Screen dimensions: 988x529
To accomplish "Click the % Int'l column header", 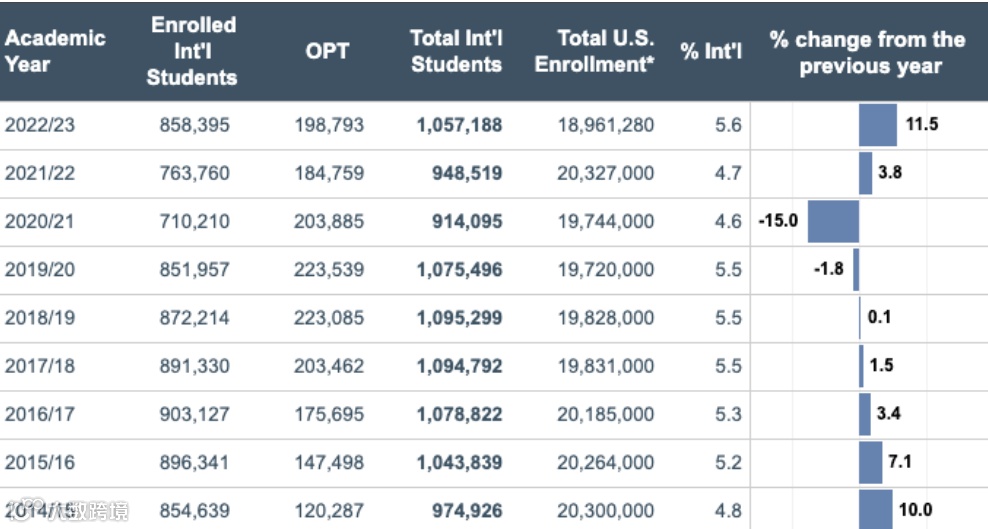I will point(711,50).
